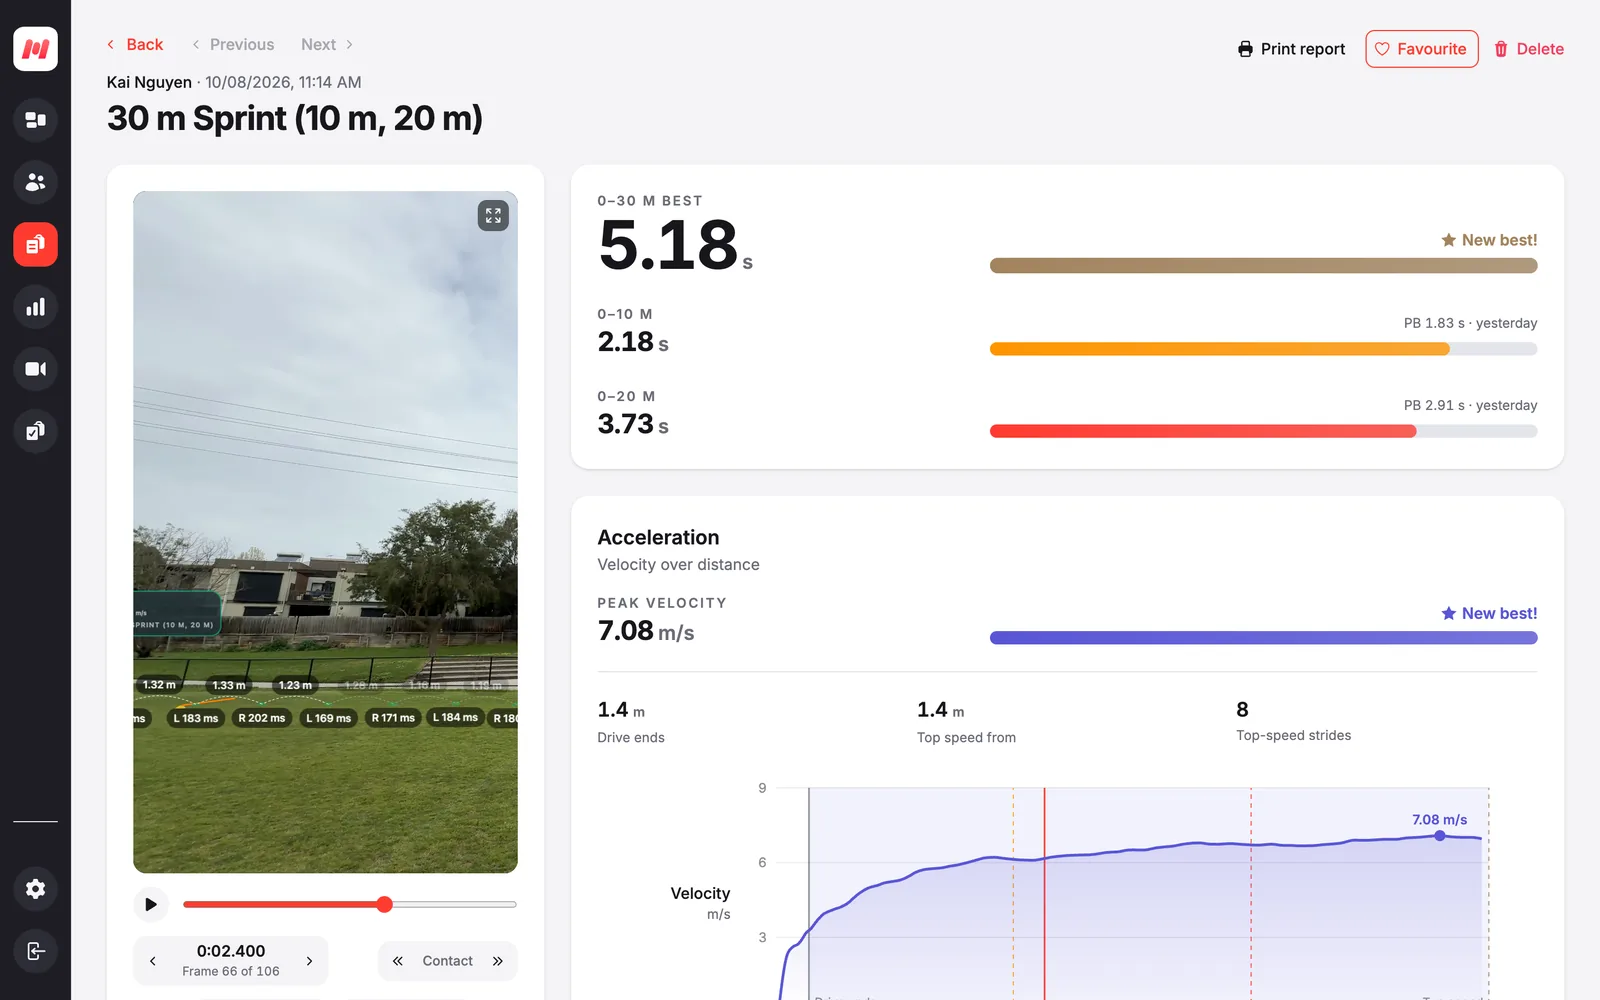The width and height of the screenshot is (1600, 1000).
Task: Open the app logo home icon
Action: coord(35,49)
